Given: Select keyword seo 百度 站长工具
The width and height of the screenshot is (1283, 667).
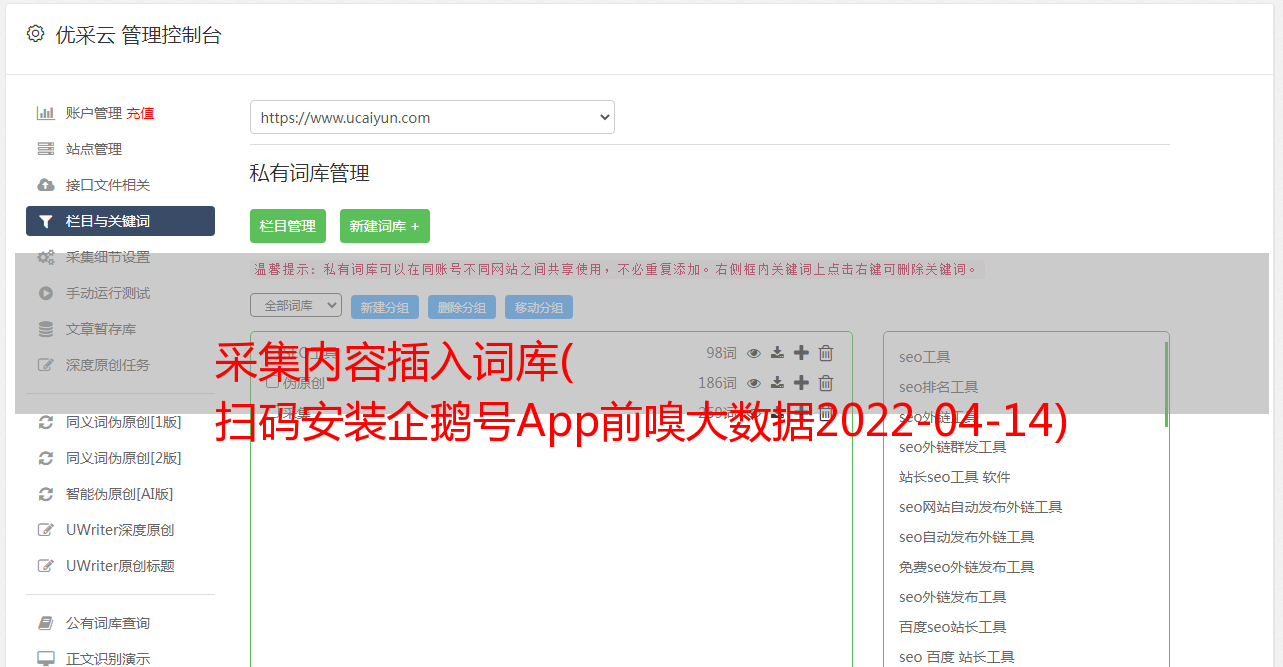Looking at the screenshot, I should pos(956,657).
